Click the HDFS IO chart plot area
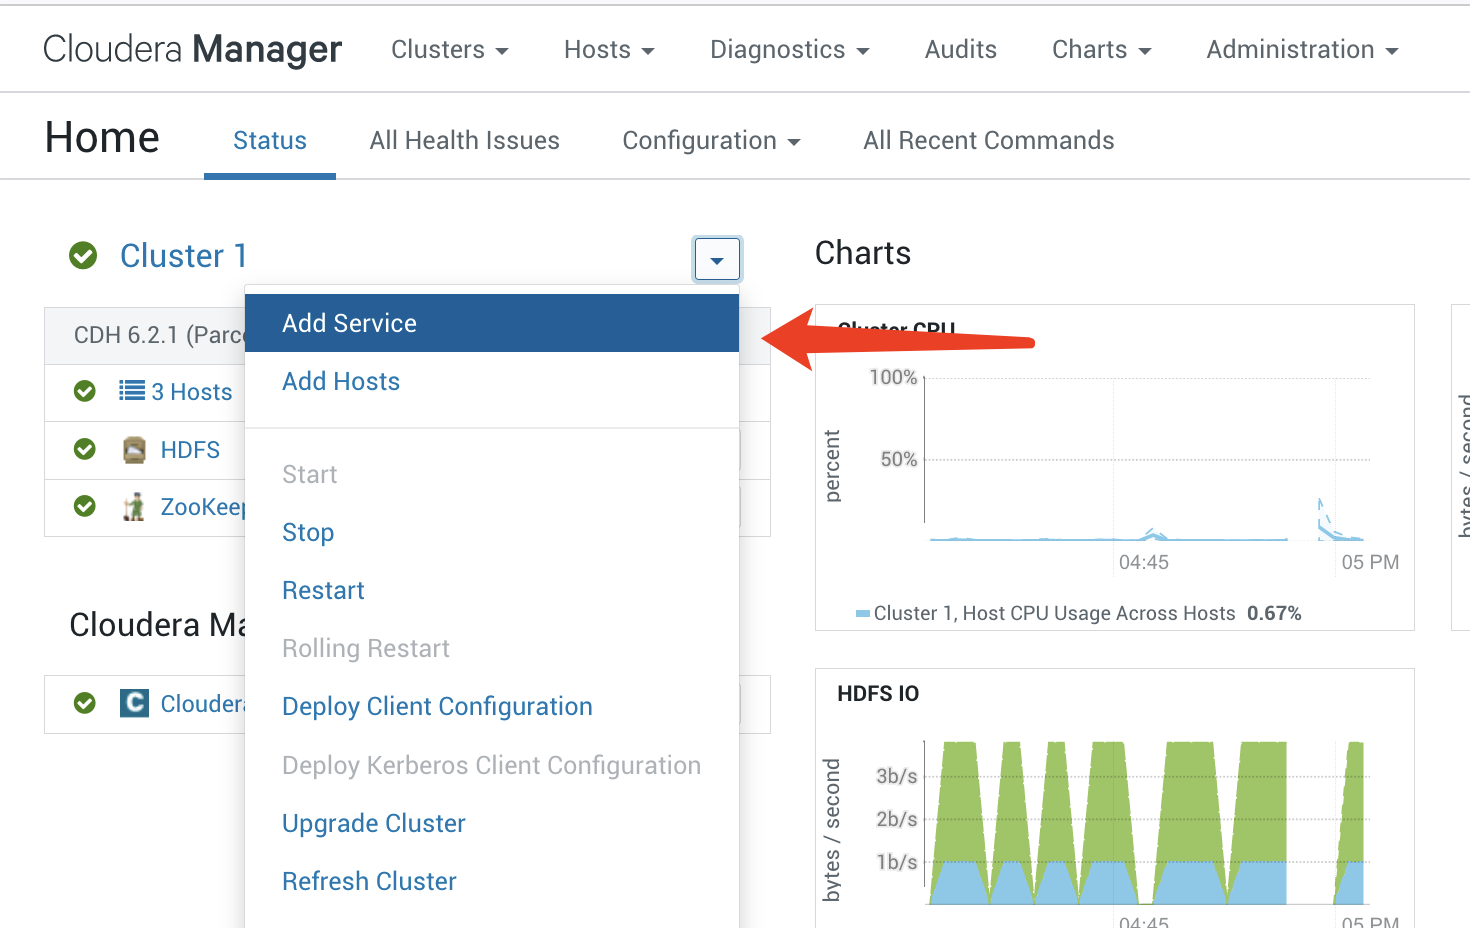Viewport: 1470px width, 928px height. click(x=1147, y=822)
